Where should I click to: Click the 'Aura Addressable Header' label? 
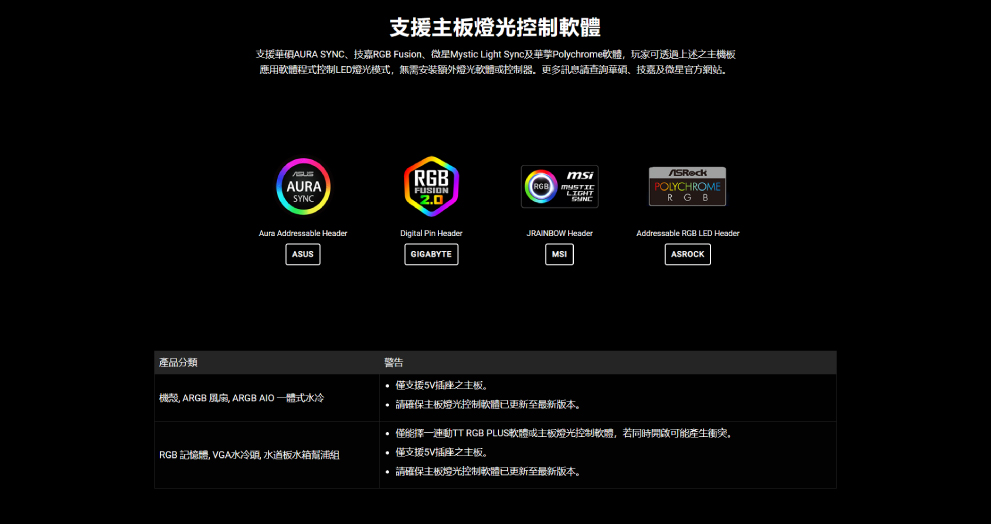coord(303,233)
